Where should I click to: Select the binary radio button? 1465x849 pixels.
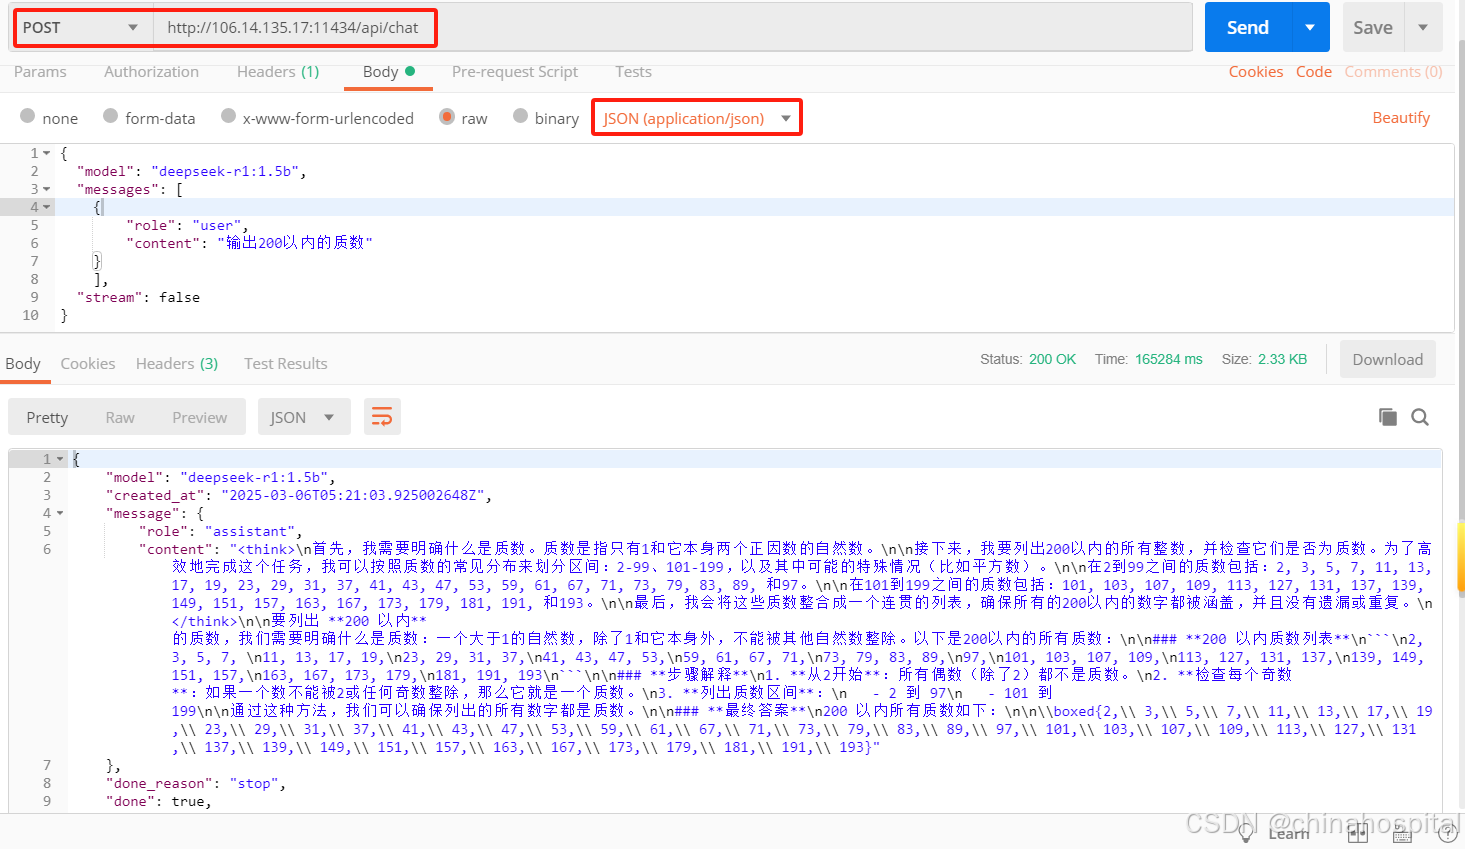[520, 116]
